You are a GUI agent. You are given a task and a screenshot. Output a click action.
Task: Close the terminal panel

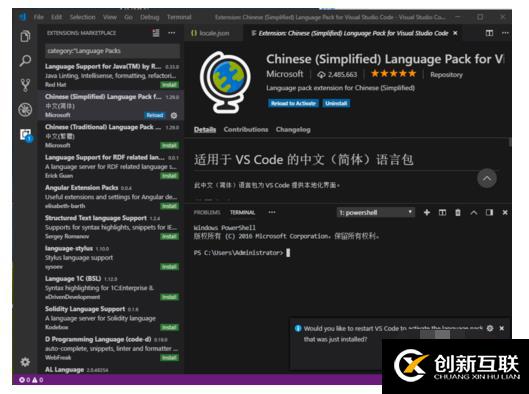505,212
